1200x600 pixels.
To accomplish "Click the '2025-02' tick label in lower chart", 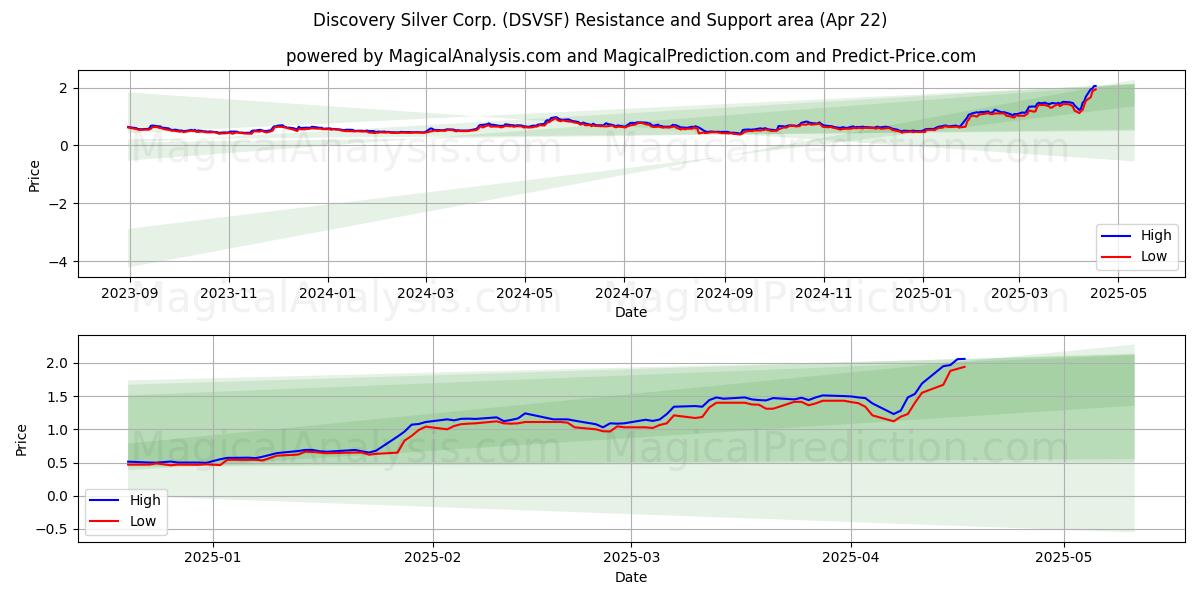I will pyautogui.click(x=433, y=558).
